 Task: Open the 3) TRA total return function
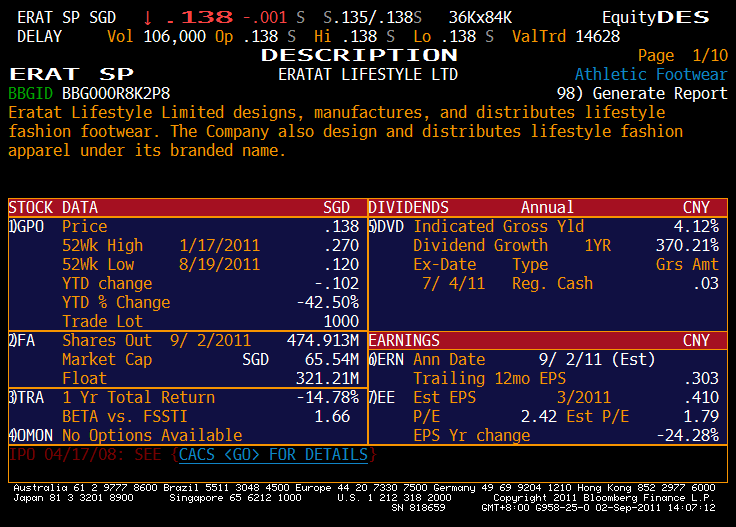[x=26, y=398]
